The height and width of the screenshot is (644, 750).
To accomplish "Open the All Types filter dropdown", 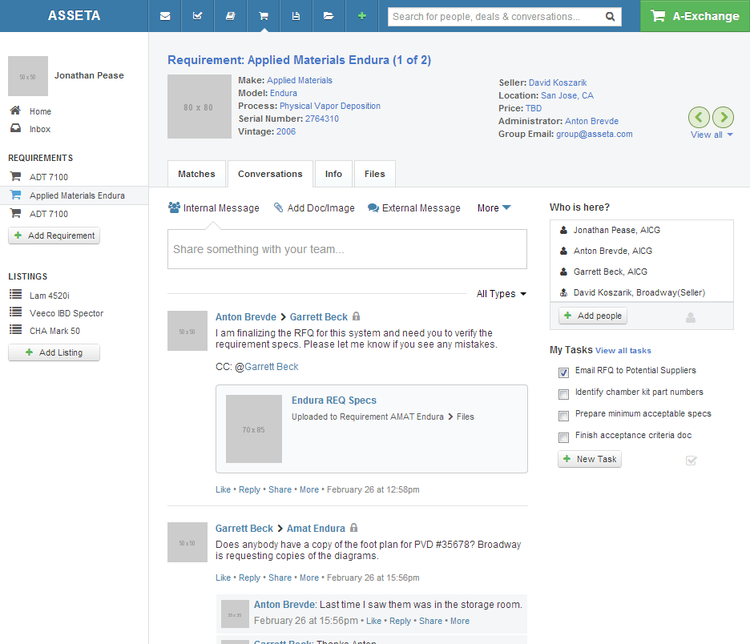I will tap(502, 294).
